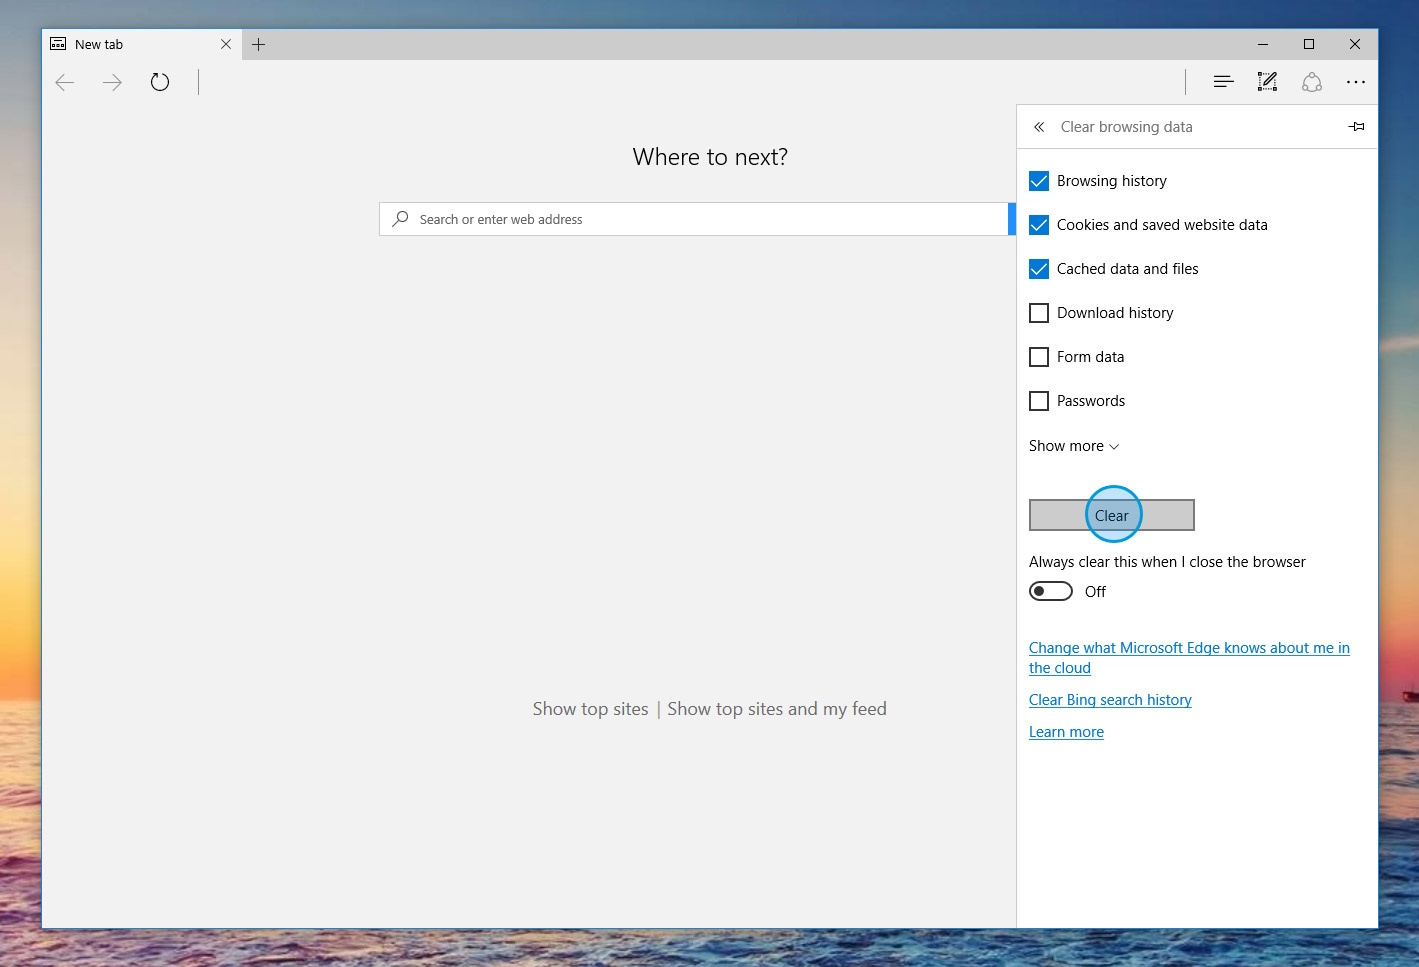
Task: Open the Clear Bing search history link
Action: coord(1110,700)
